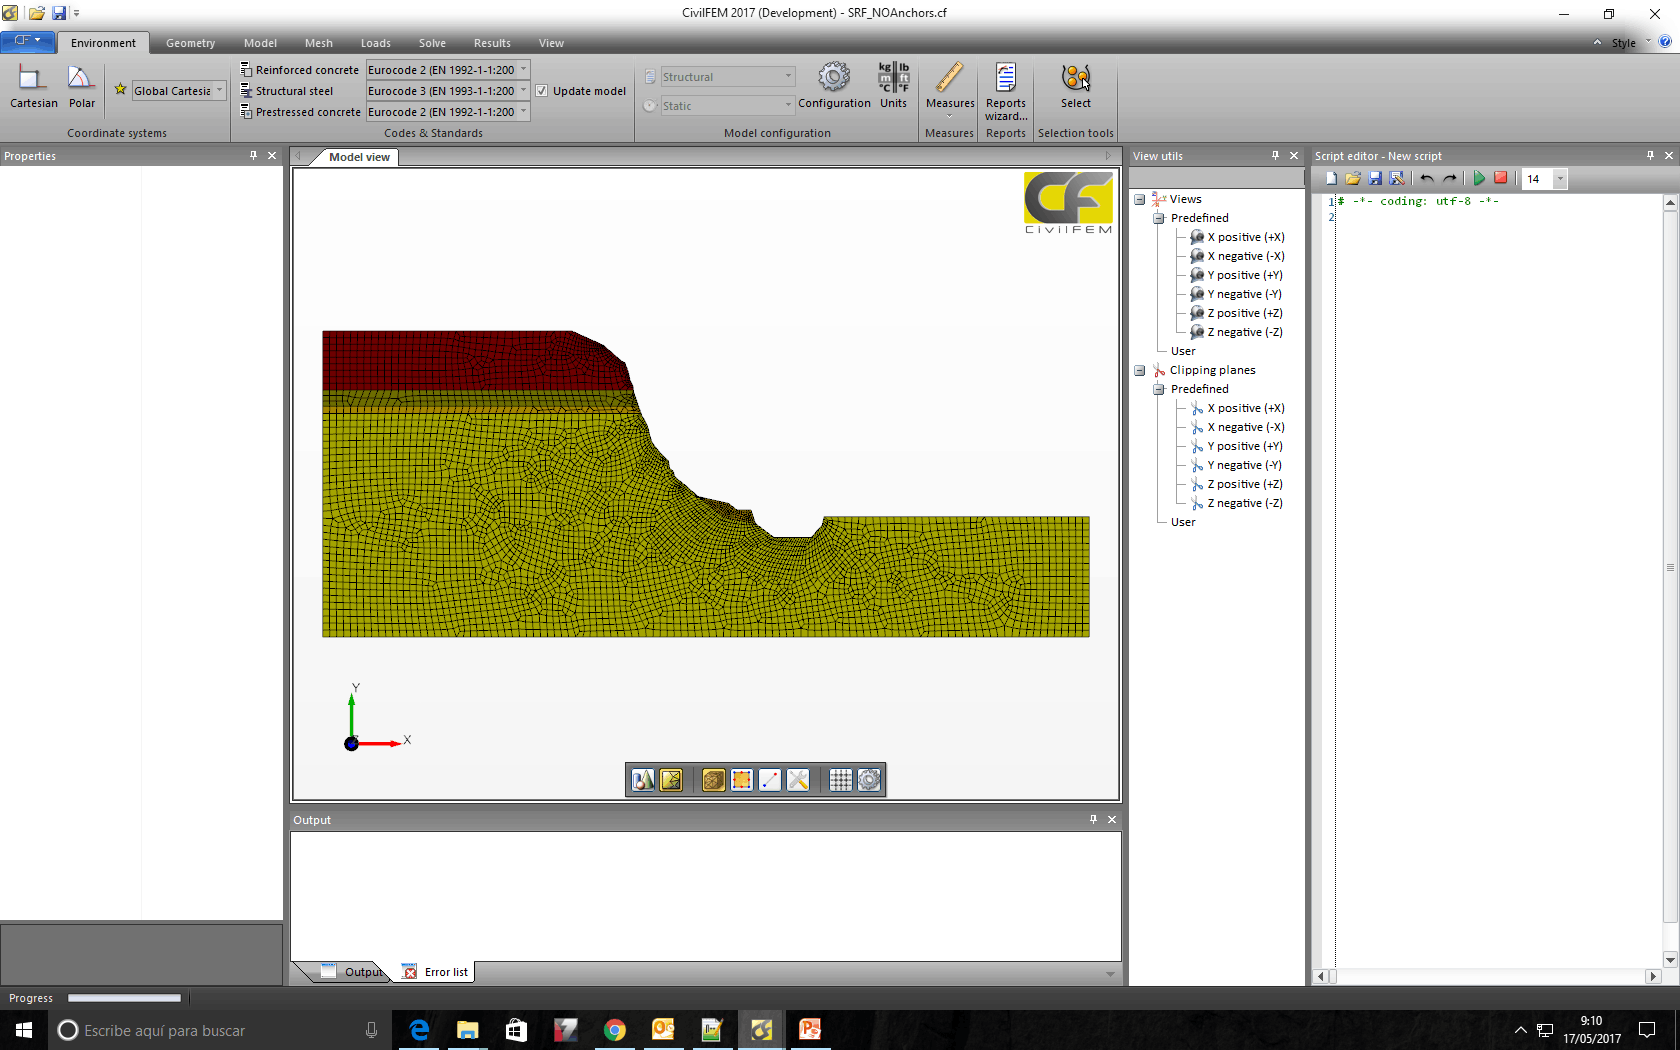This screenshot has height=1050, width=1680.
Task: Click the wrench tools icon in model view toolbar
Action: point(798,780)
